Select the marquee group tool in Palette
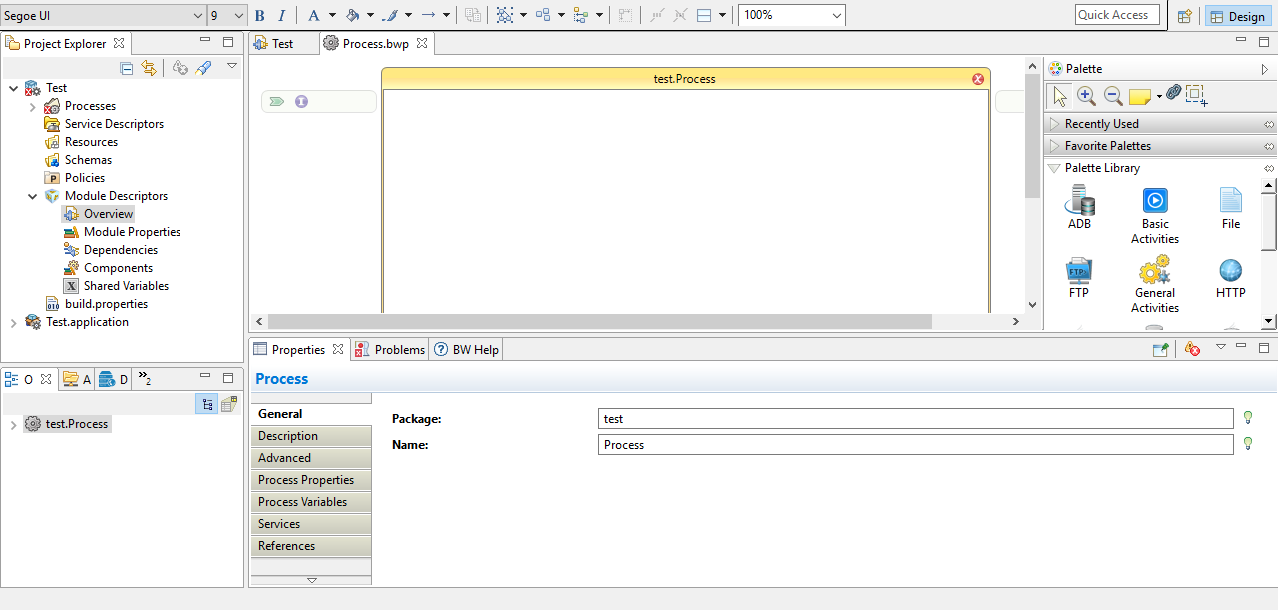1278x610 pixels. point(1197,96)
